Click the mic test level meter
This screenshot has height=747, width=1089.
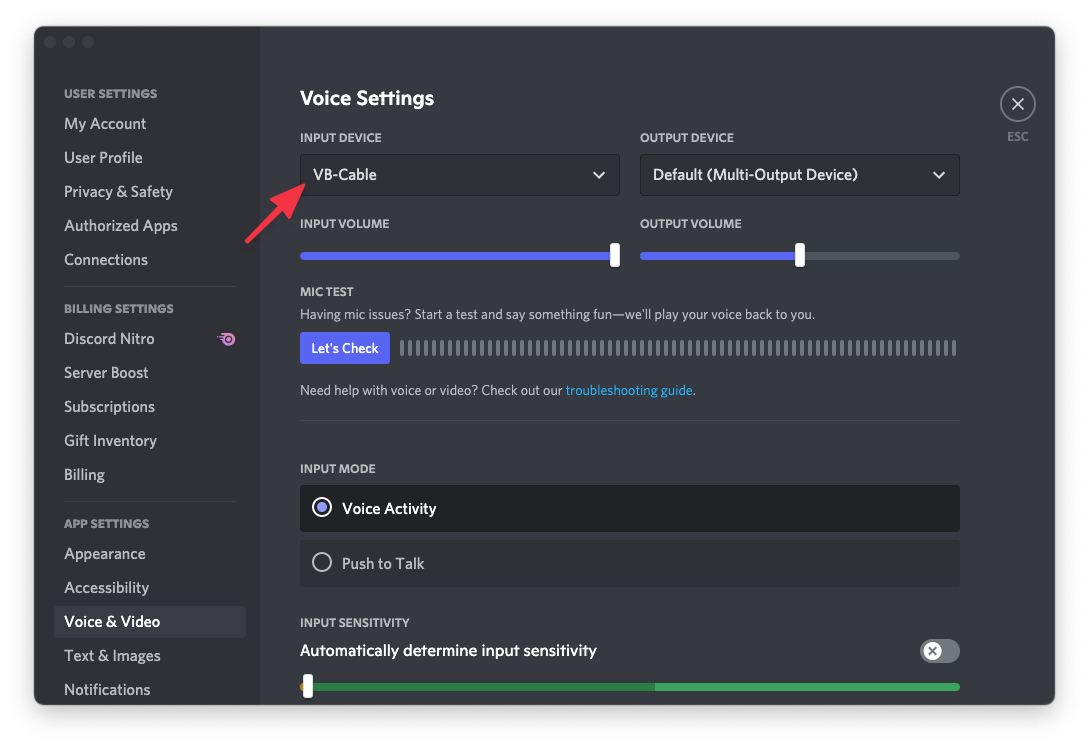(677, 348)
